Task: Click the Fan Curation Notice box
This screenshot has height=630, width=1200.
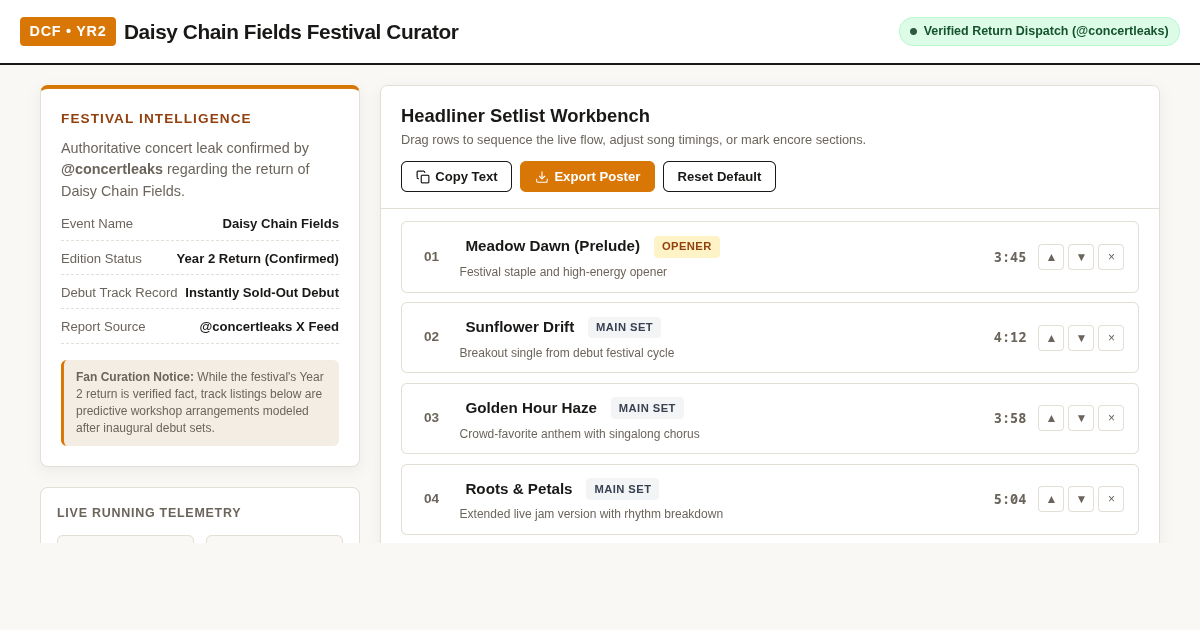Action: (x=200, y=403)
